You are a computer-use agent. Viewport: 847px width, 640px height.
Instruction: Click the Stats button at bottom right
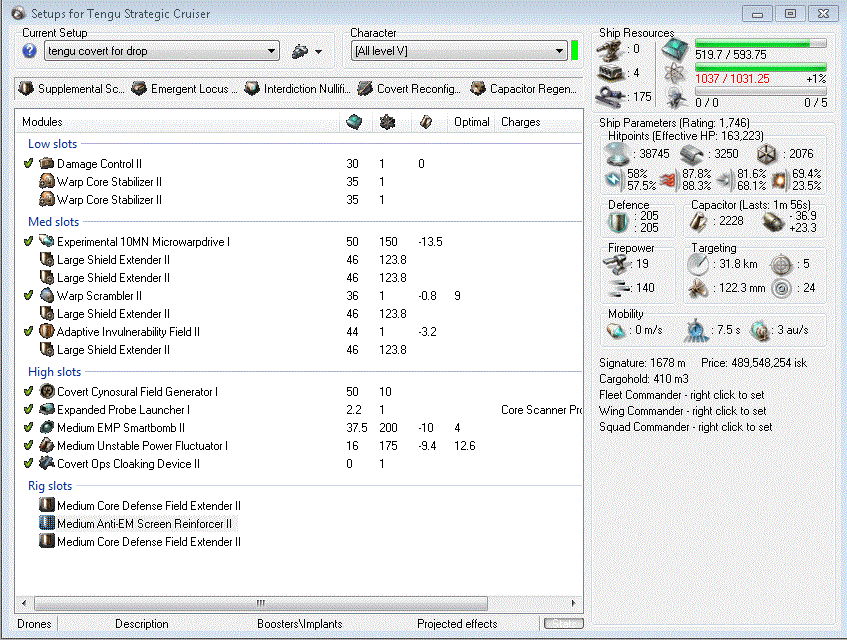click(x=563, y=624)
